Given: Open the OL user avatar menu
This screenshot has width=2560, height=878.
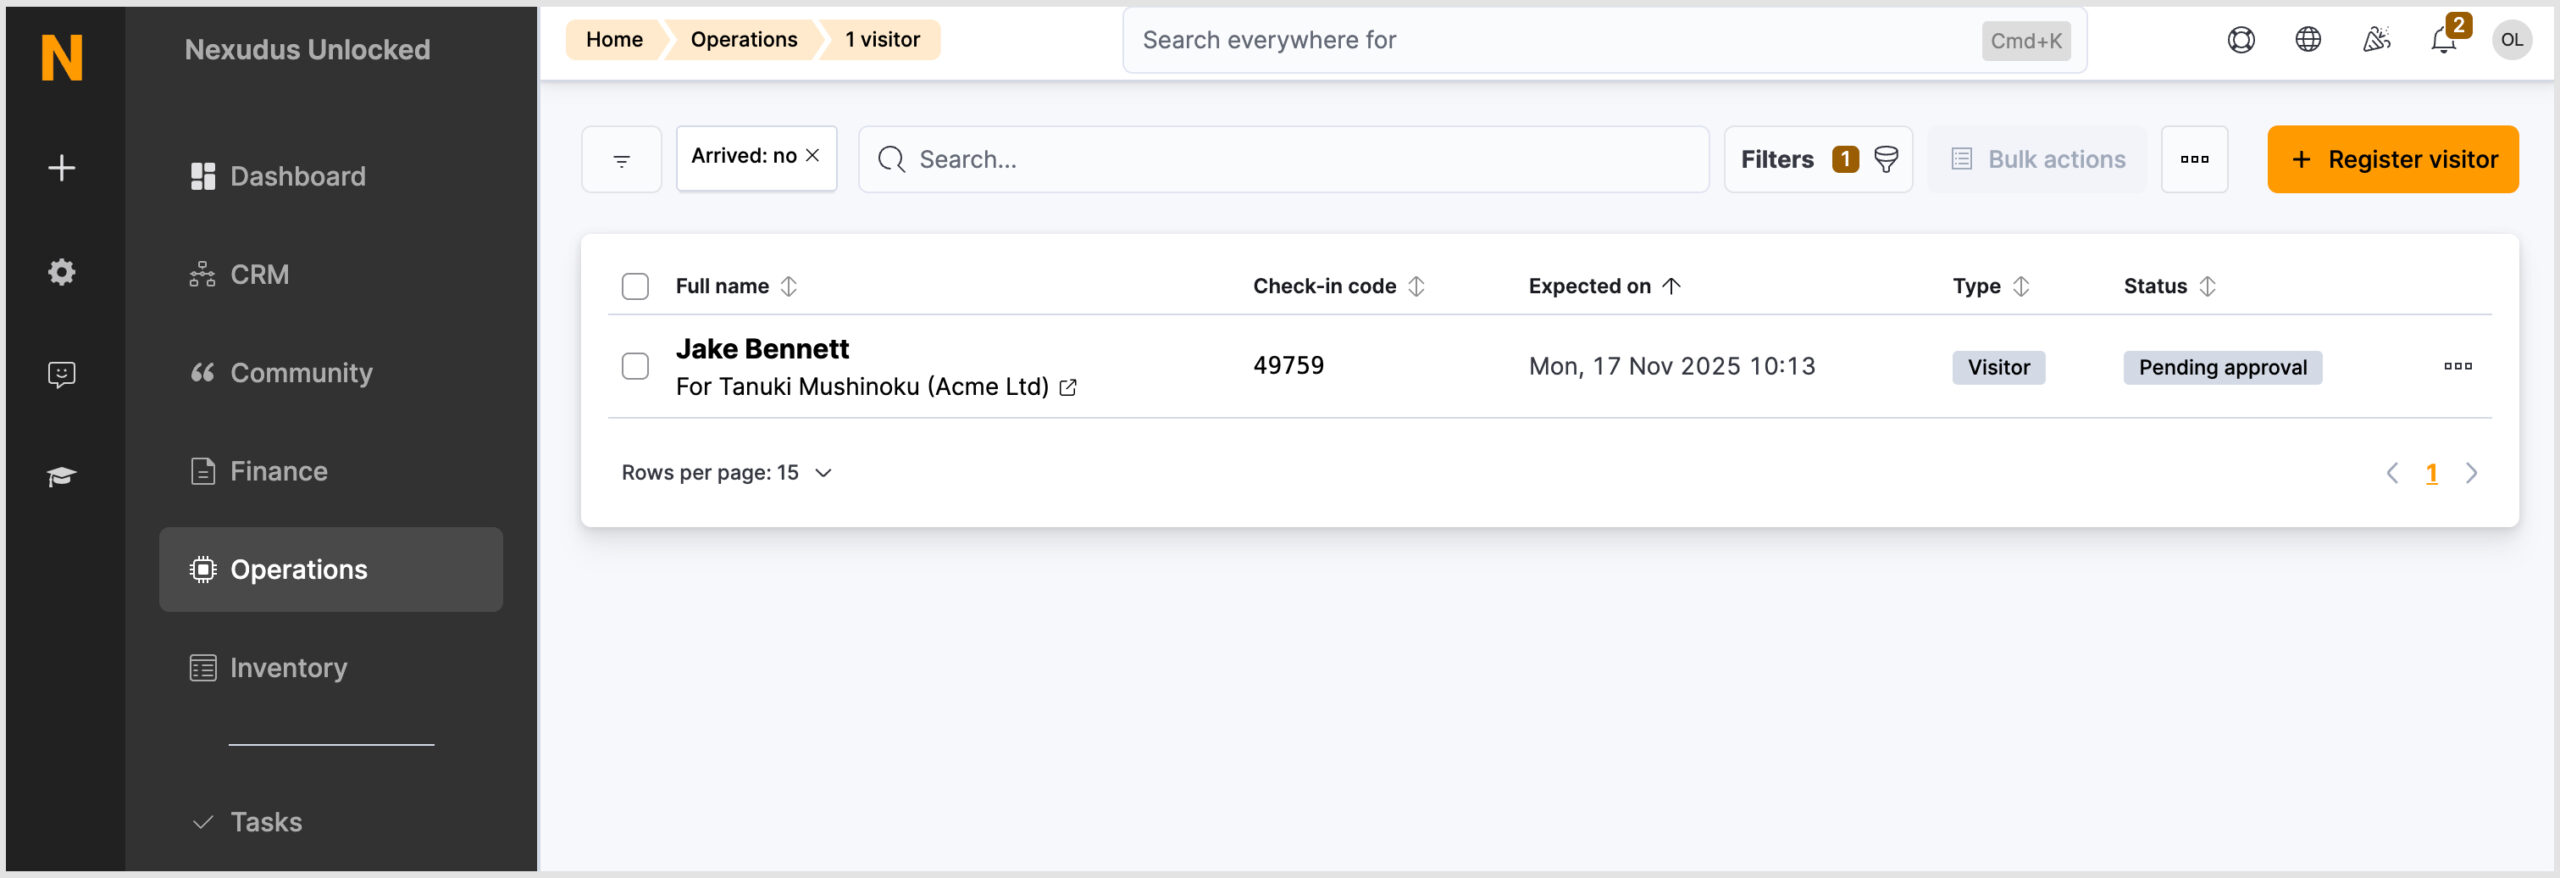Looking at the screenshot, I should [2512, 40].
